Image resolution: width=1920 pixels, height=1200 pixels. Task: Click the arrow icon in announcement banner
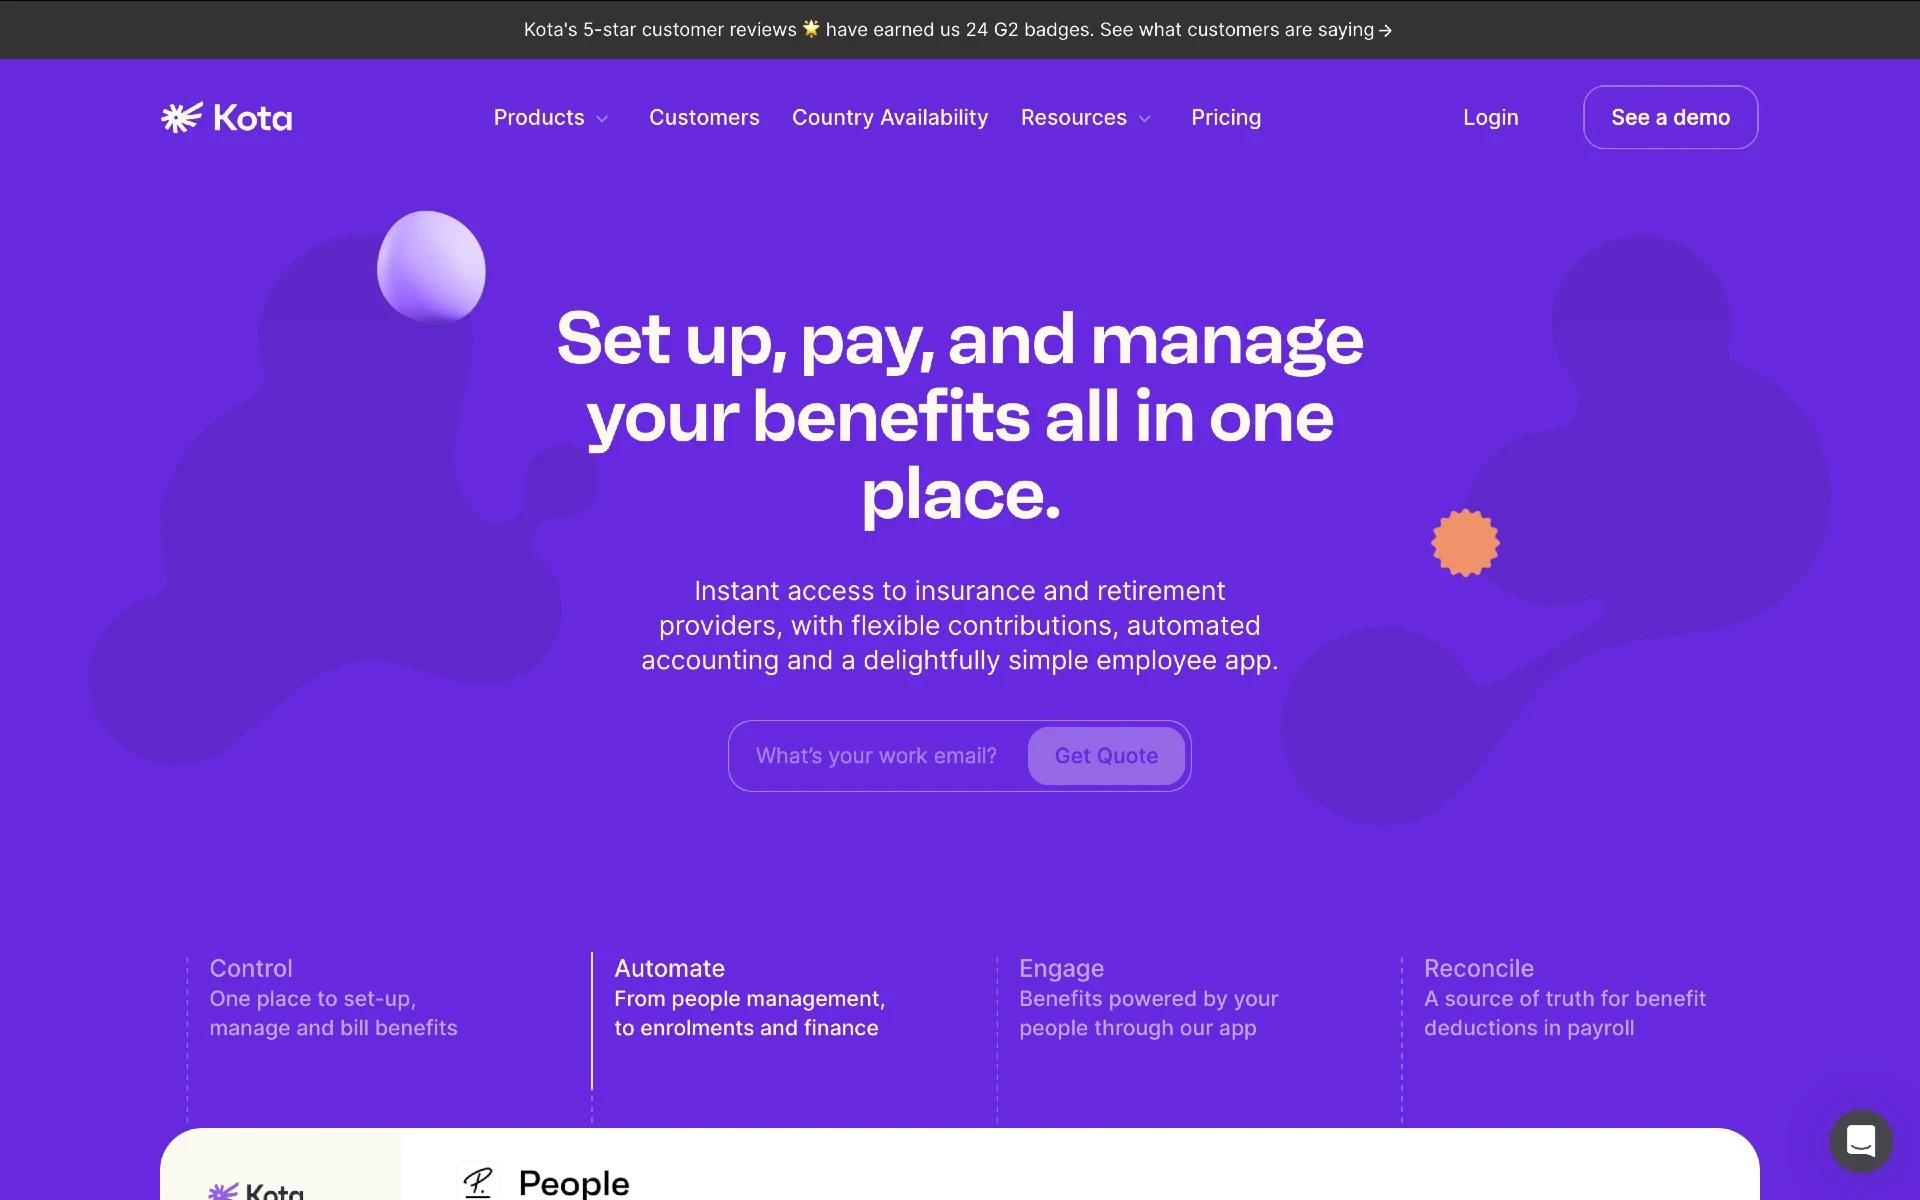pos(1386,29)
